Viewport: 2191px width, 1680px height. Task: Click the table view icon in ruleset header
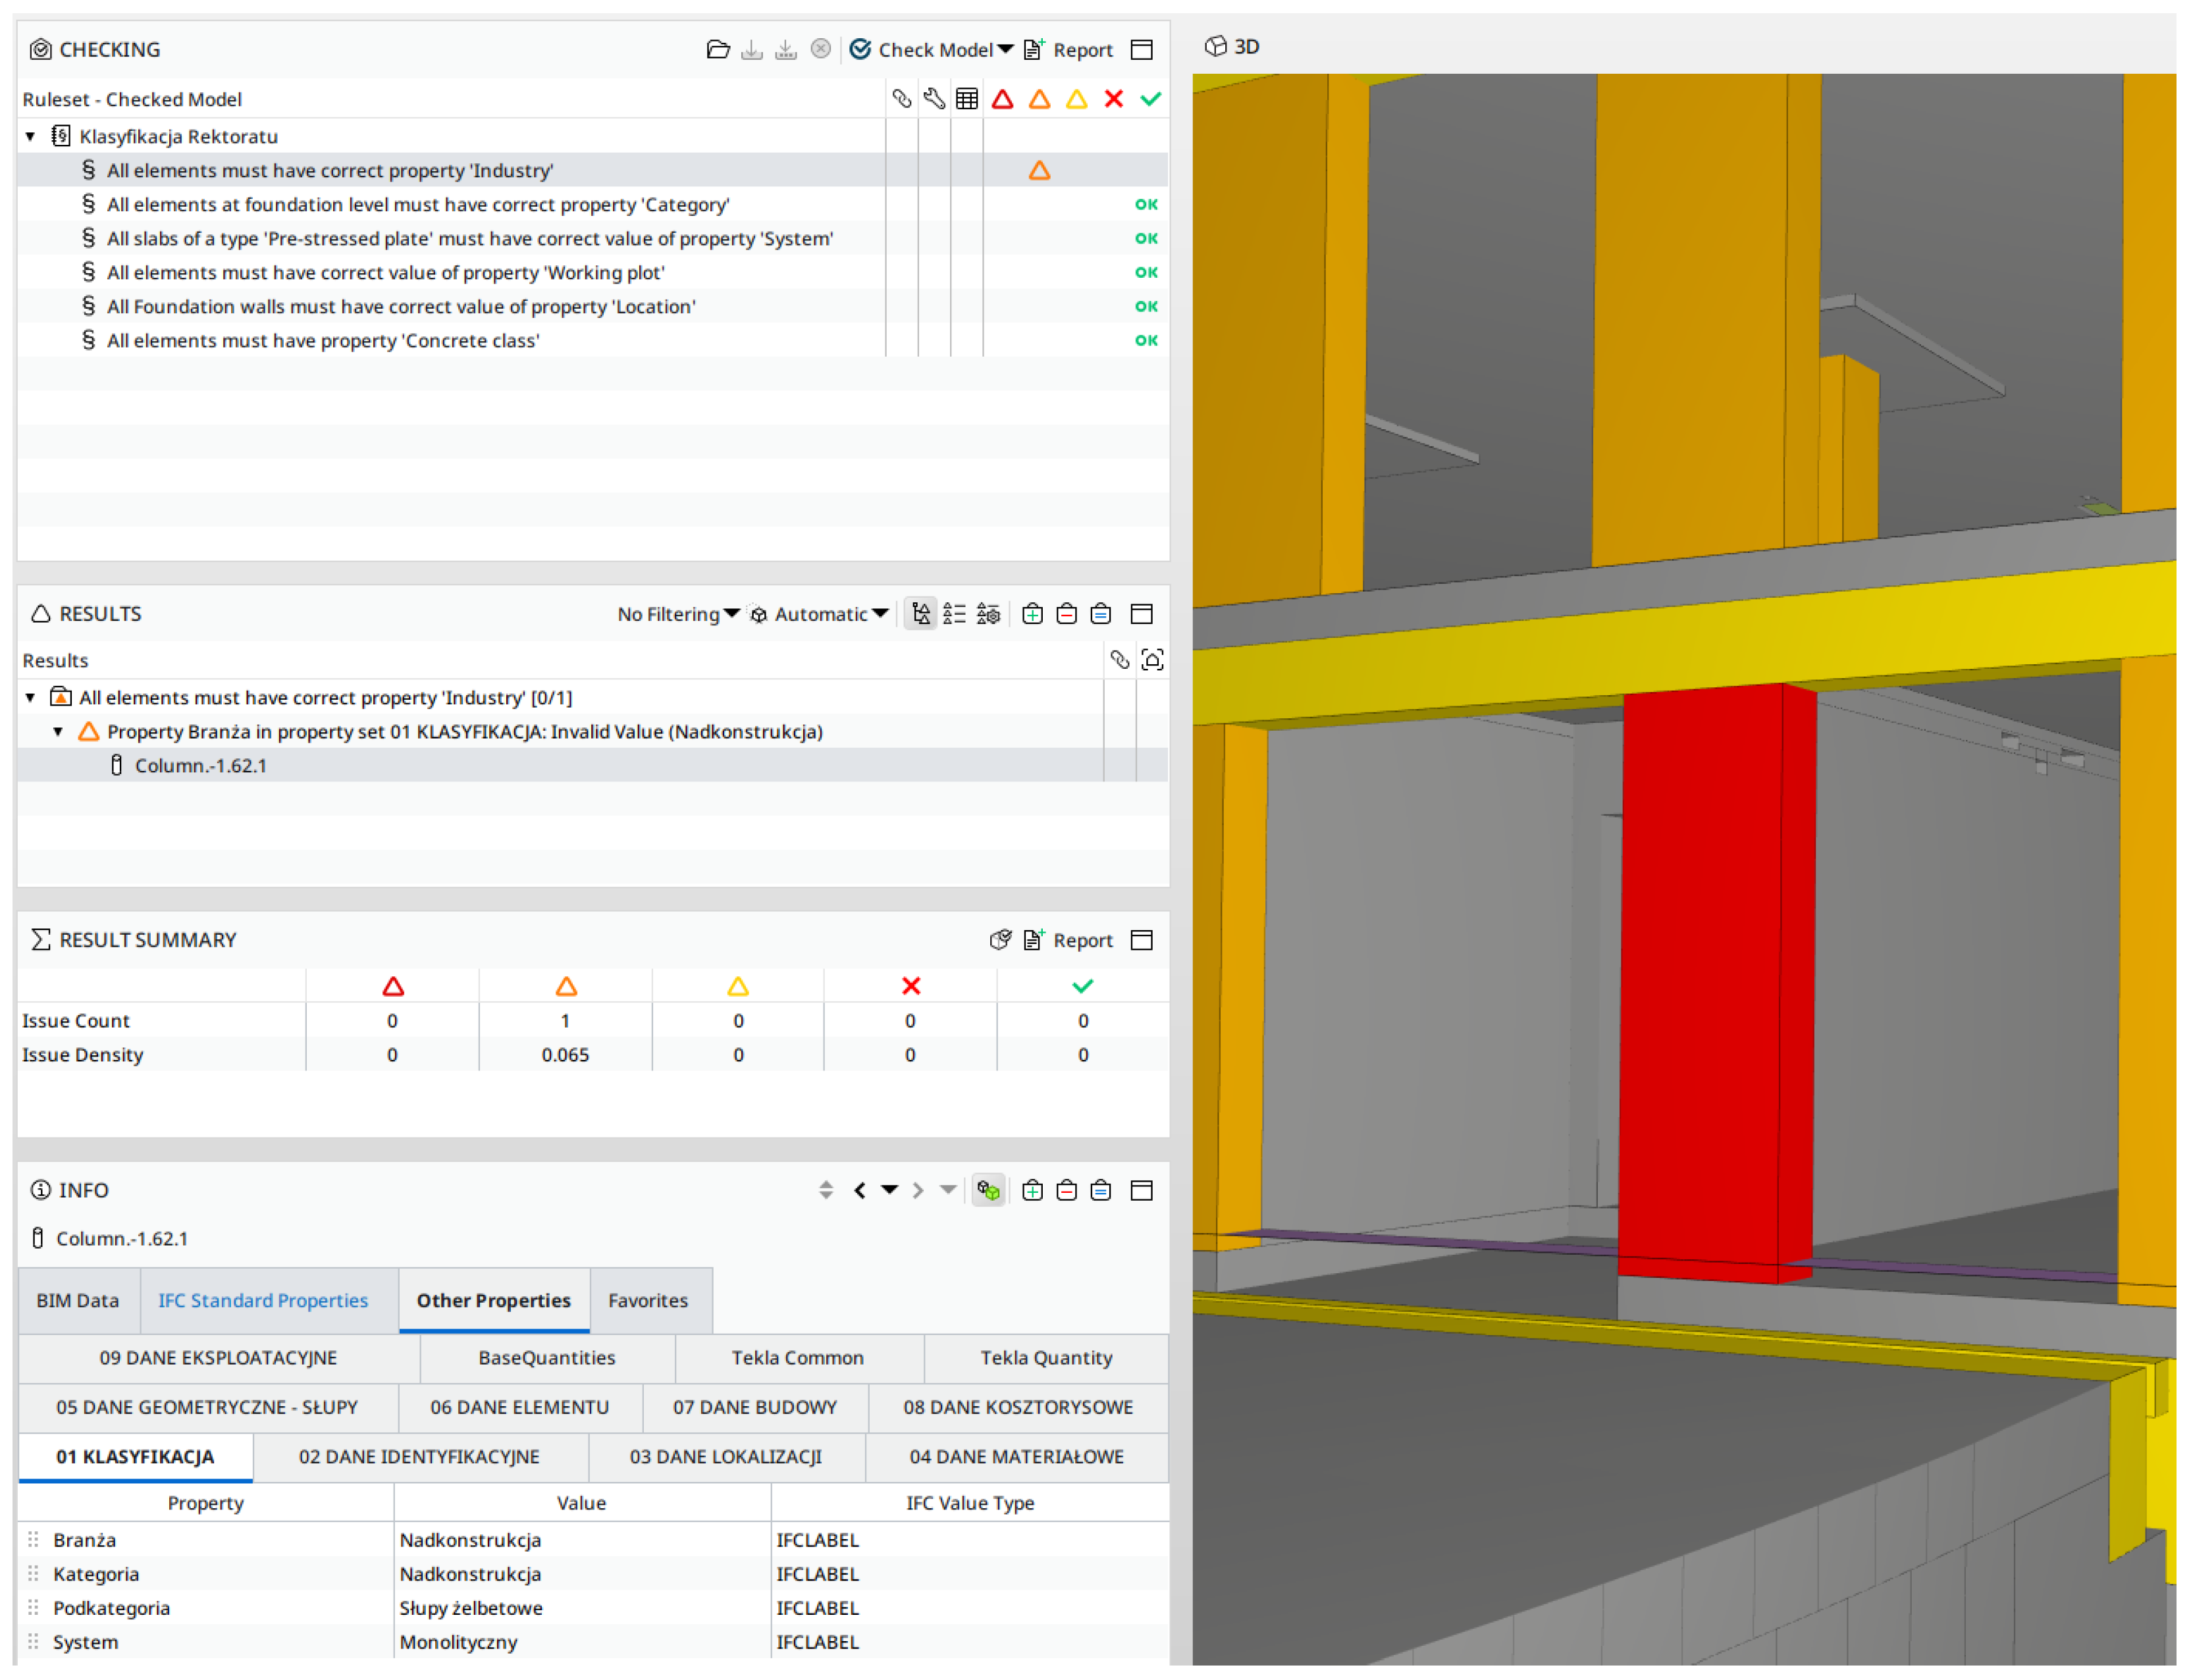[x=966, y=99]
